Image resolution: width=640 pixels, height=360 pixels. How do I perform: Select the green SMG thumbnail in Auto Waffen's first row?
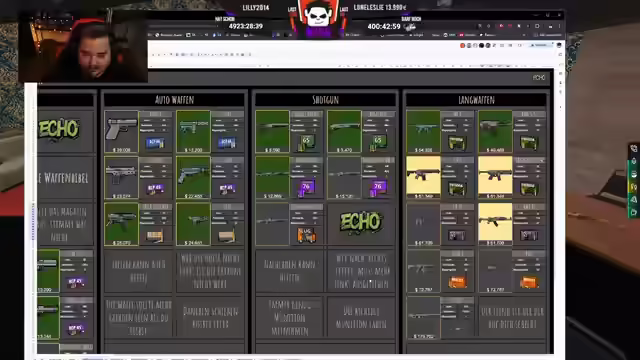(x=193, y=131)
